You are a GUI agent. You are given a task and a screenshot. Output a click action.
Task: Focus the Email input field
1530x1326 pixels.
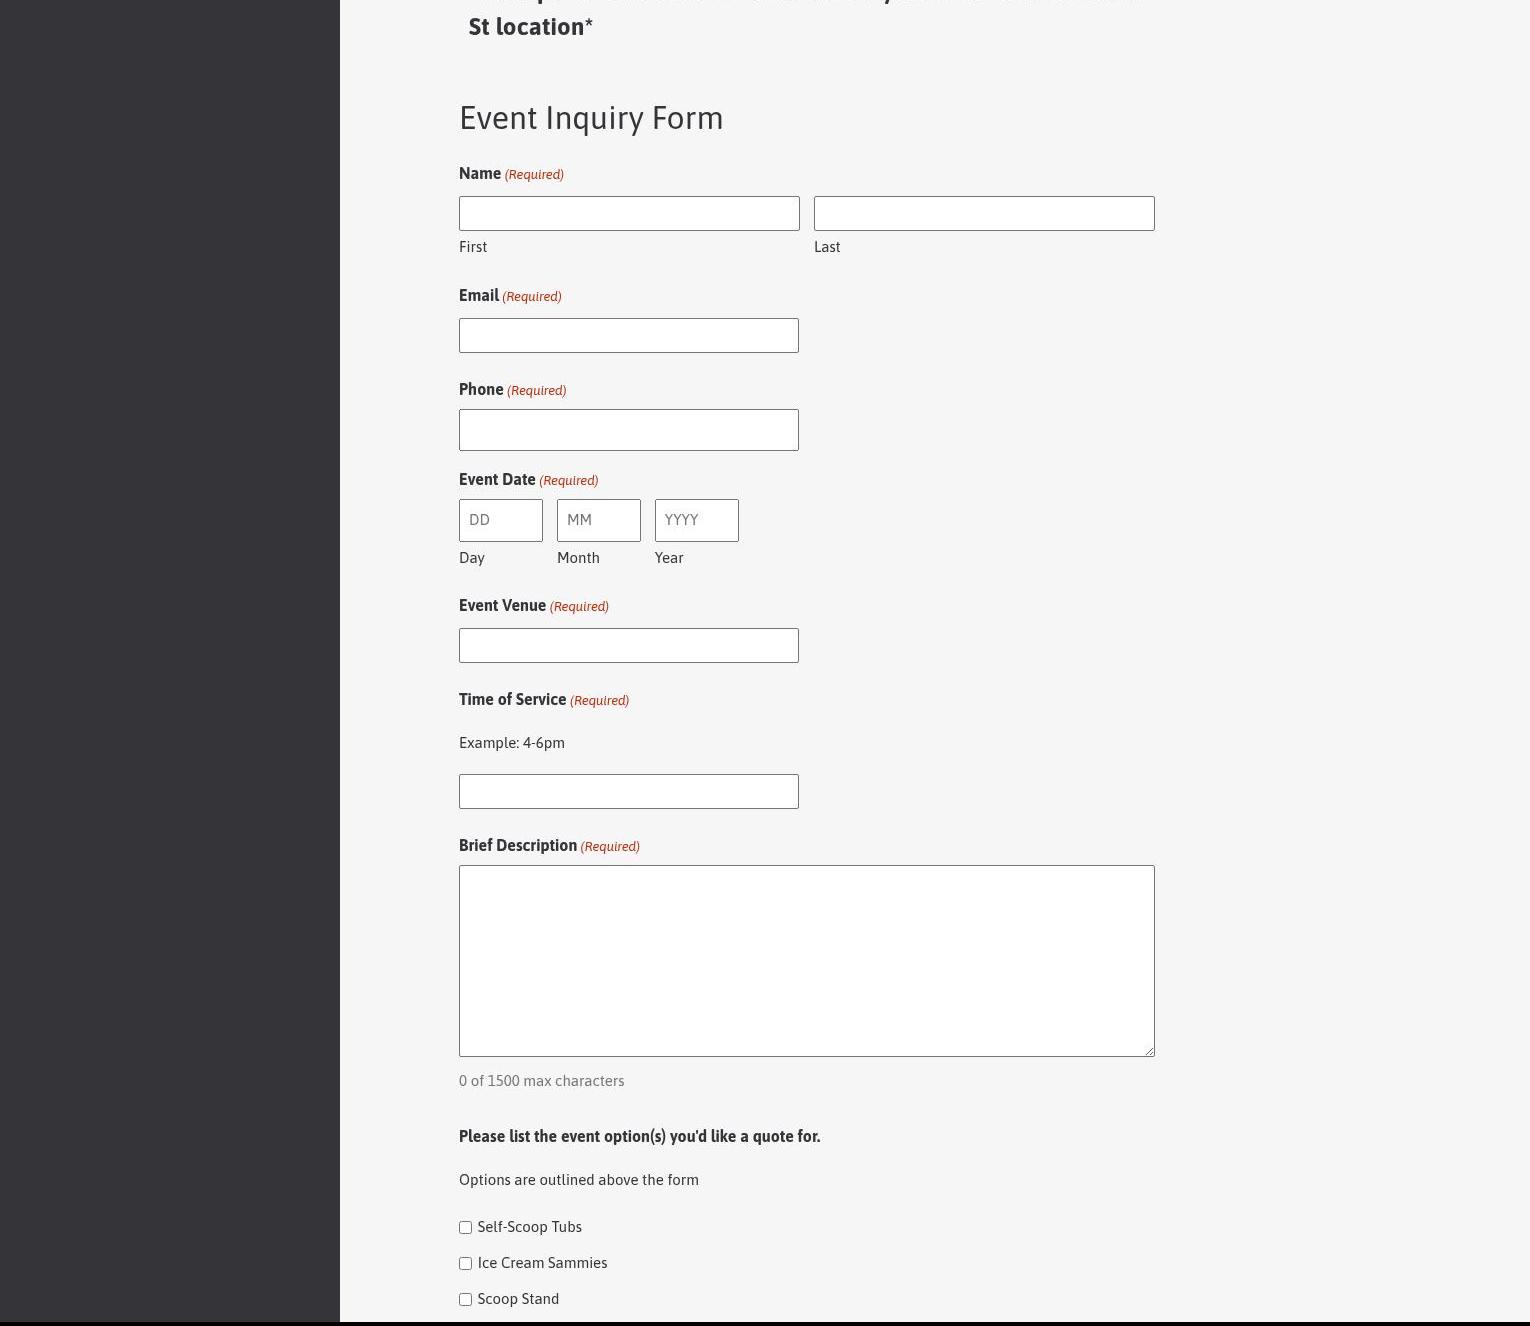pos(629,335)
